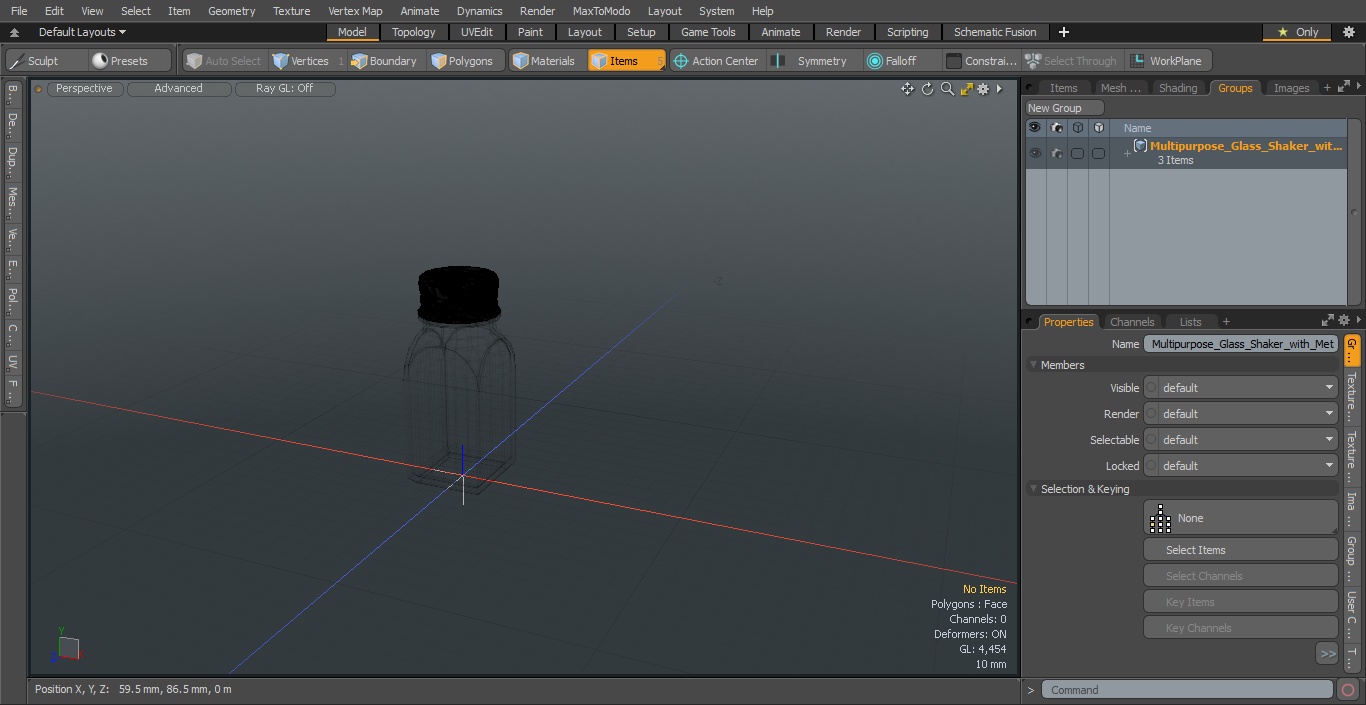This screenshot has height=705, width=1366.
Task: Open the Locked dropdown
Action: click(x=1241, y=466)
